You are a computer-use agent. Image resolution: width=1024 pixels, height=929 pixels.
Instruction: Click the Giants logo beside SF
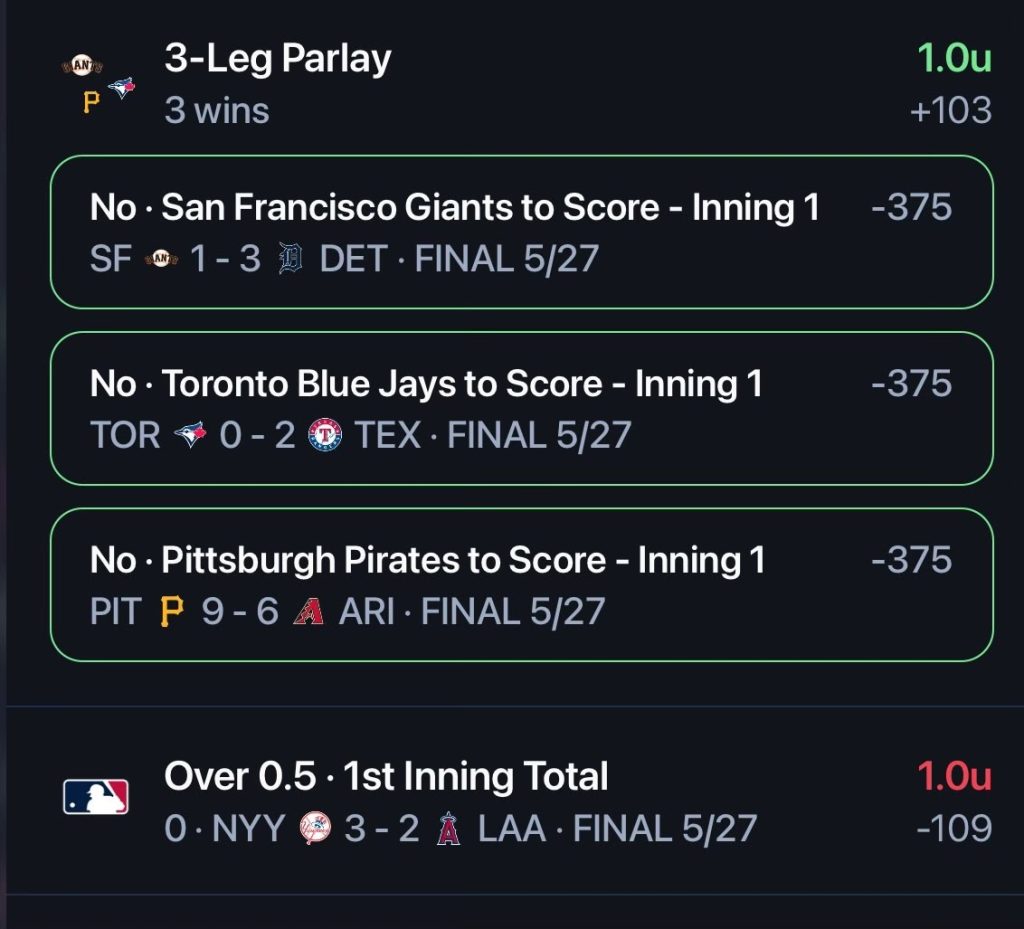161,259
